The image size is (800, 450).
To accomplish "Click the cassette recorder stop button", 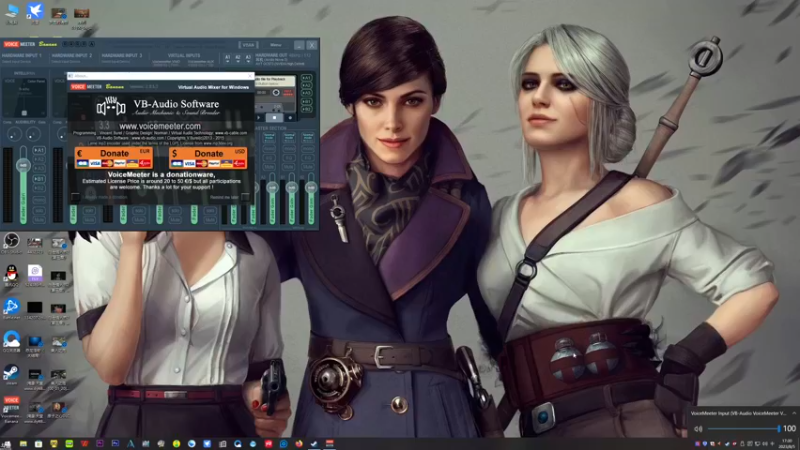I will 274,118.
